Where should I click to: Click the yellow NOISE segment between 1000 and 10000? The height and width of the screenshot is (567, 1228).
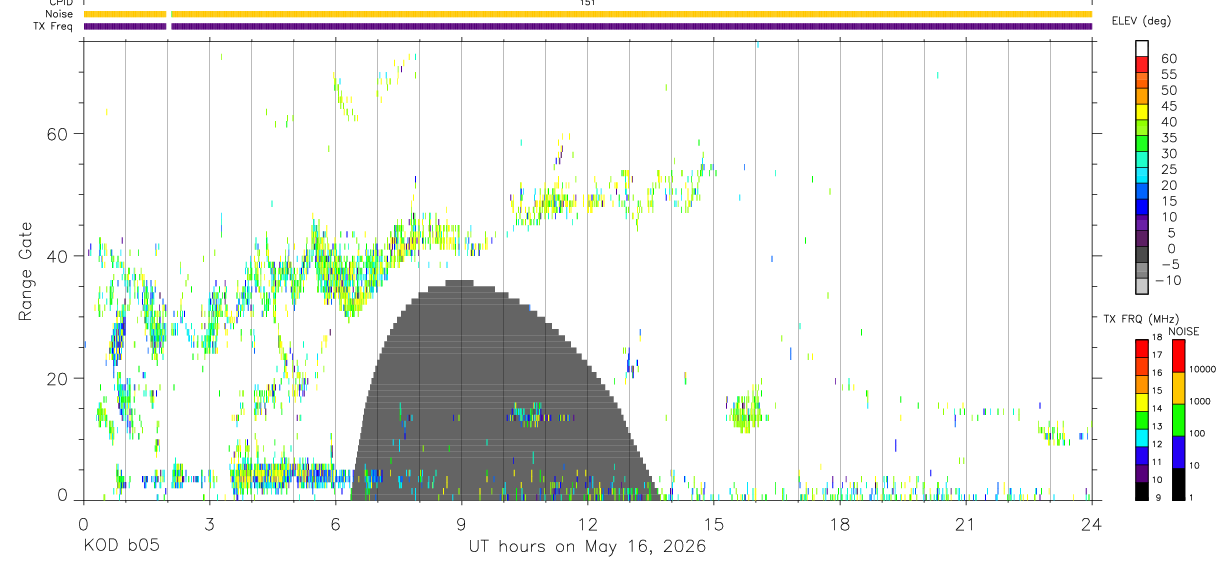[x=1179, y=387]
